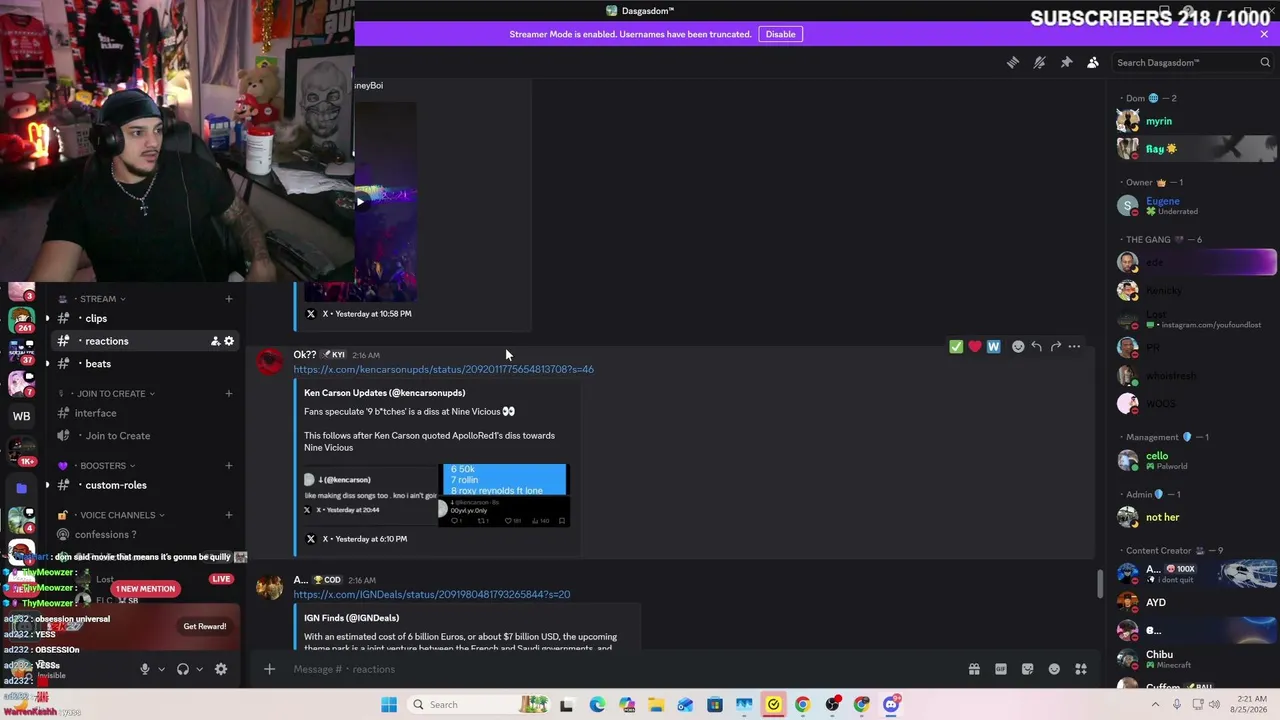This screenshot has width=1280, height=720.
Task: Toggle the member list icon
Action: tap(1093, 62)
